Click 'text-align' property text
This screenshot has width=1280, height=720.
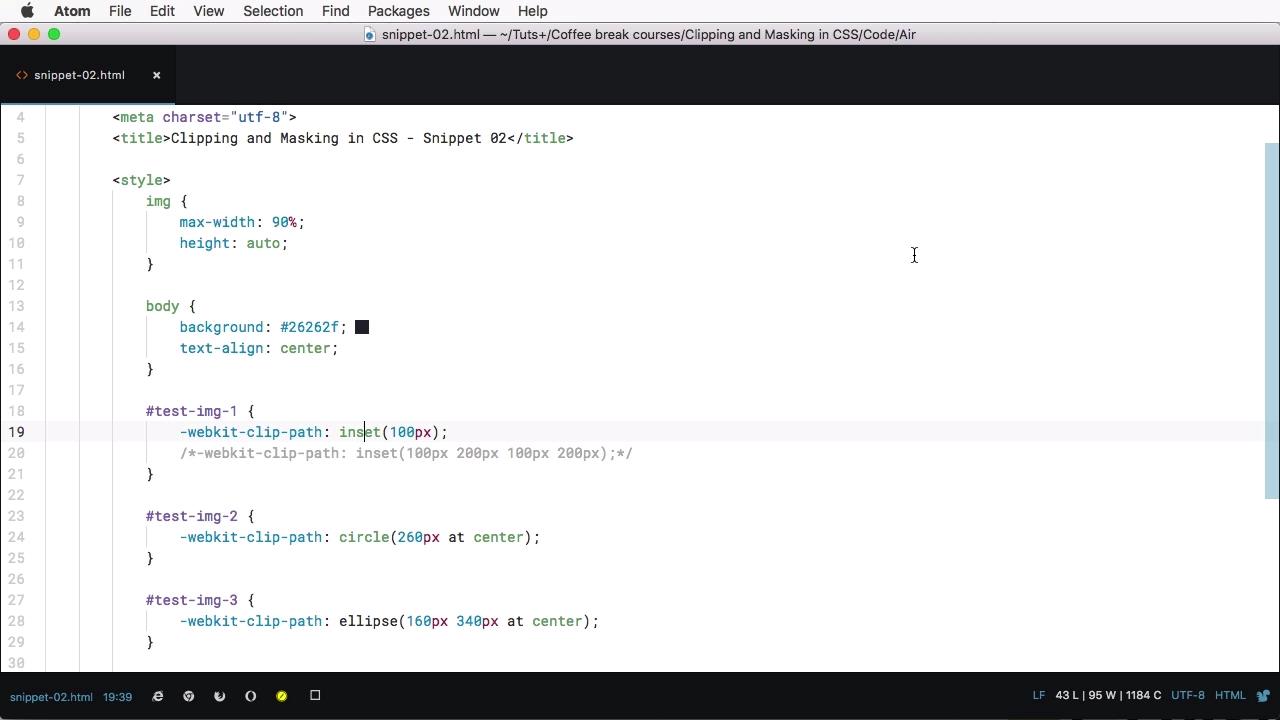[221, 348]
